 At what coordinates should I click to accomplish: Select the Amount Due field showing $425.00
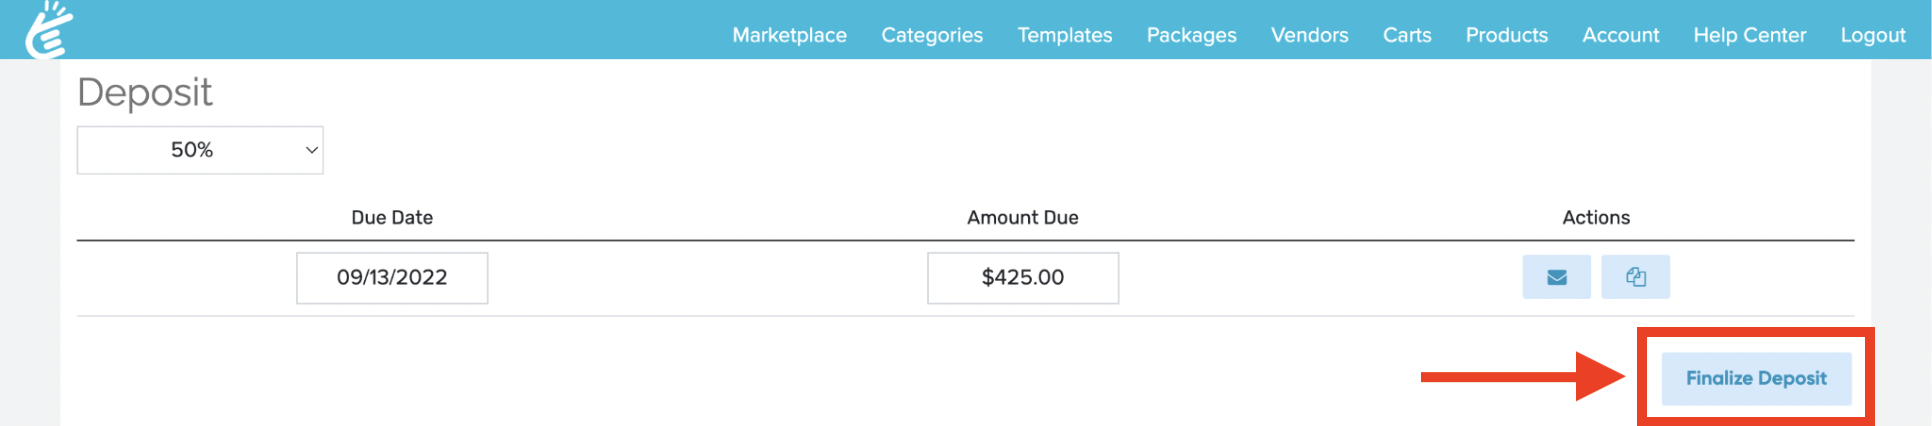pyautogui.click(x=1022, y=278)
